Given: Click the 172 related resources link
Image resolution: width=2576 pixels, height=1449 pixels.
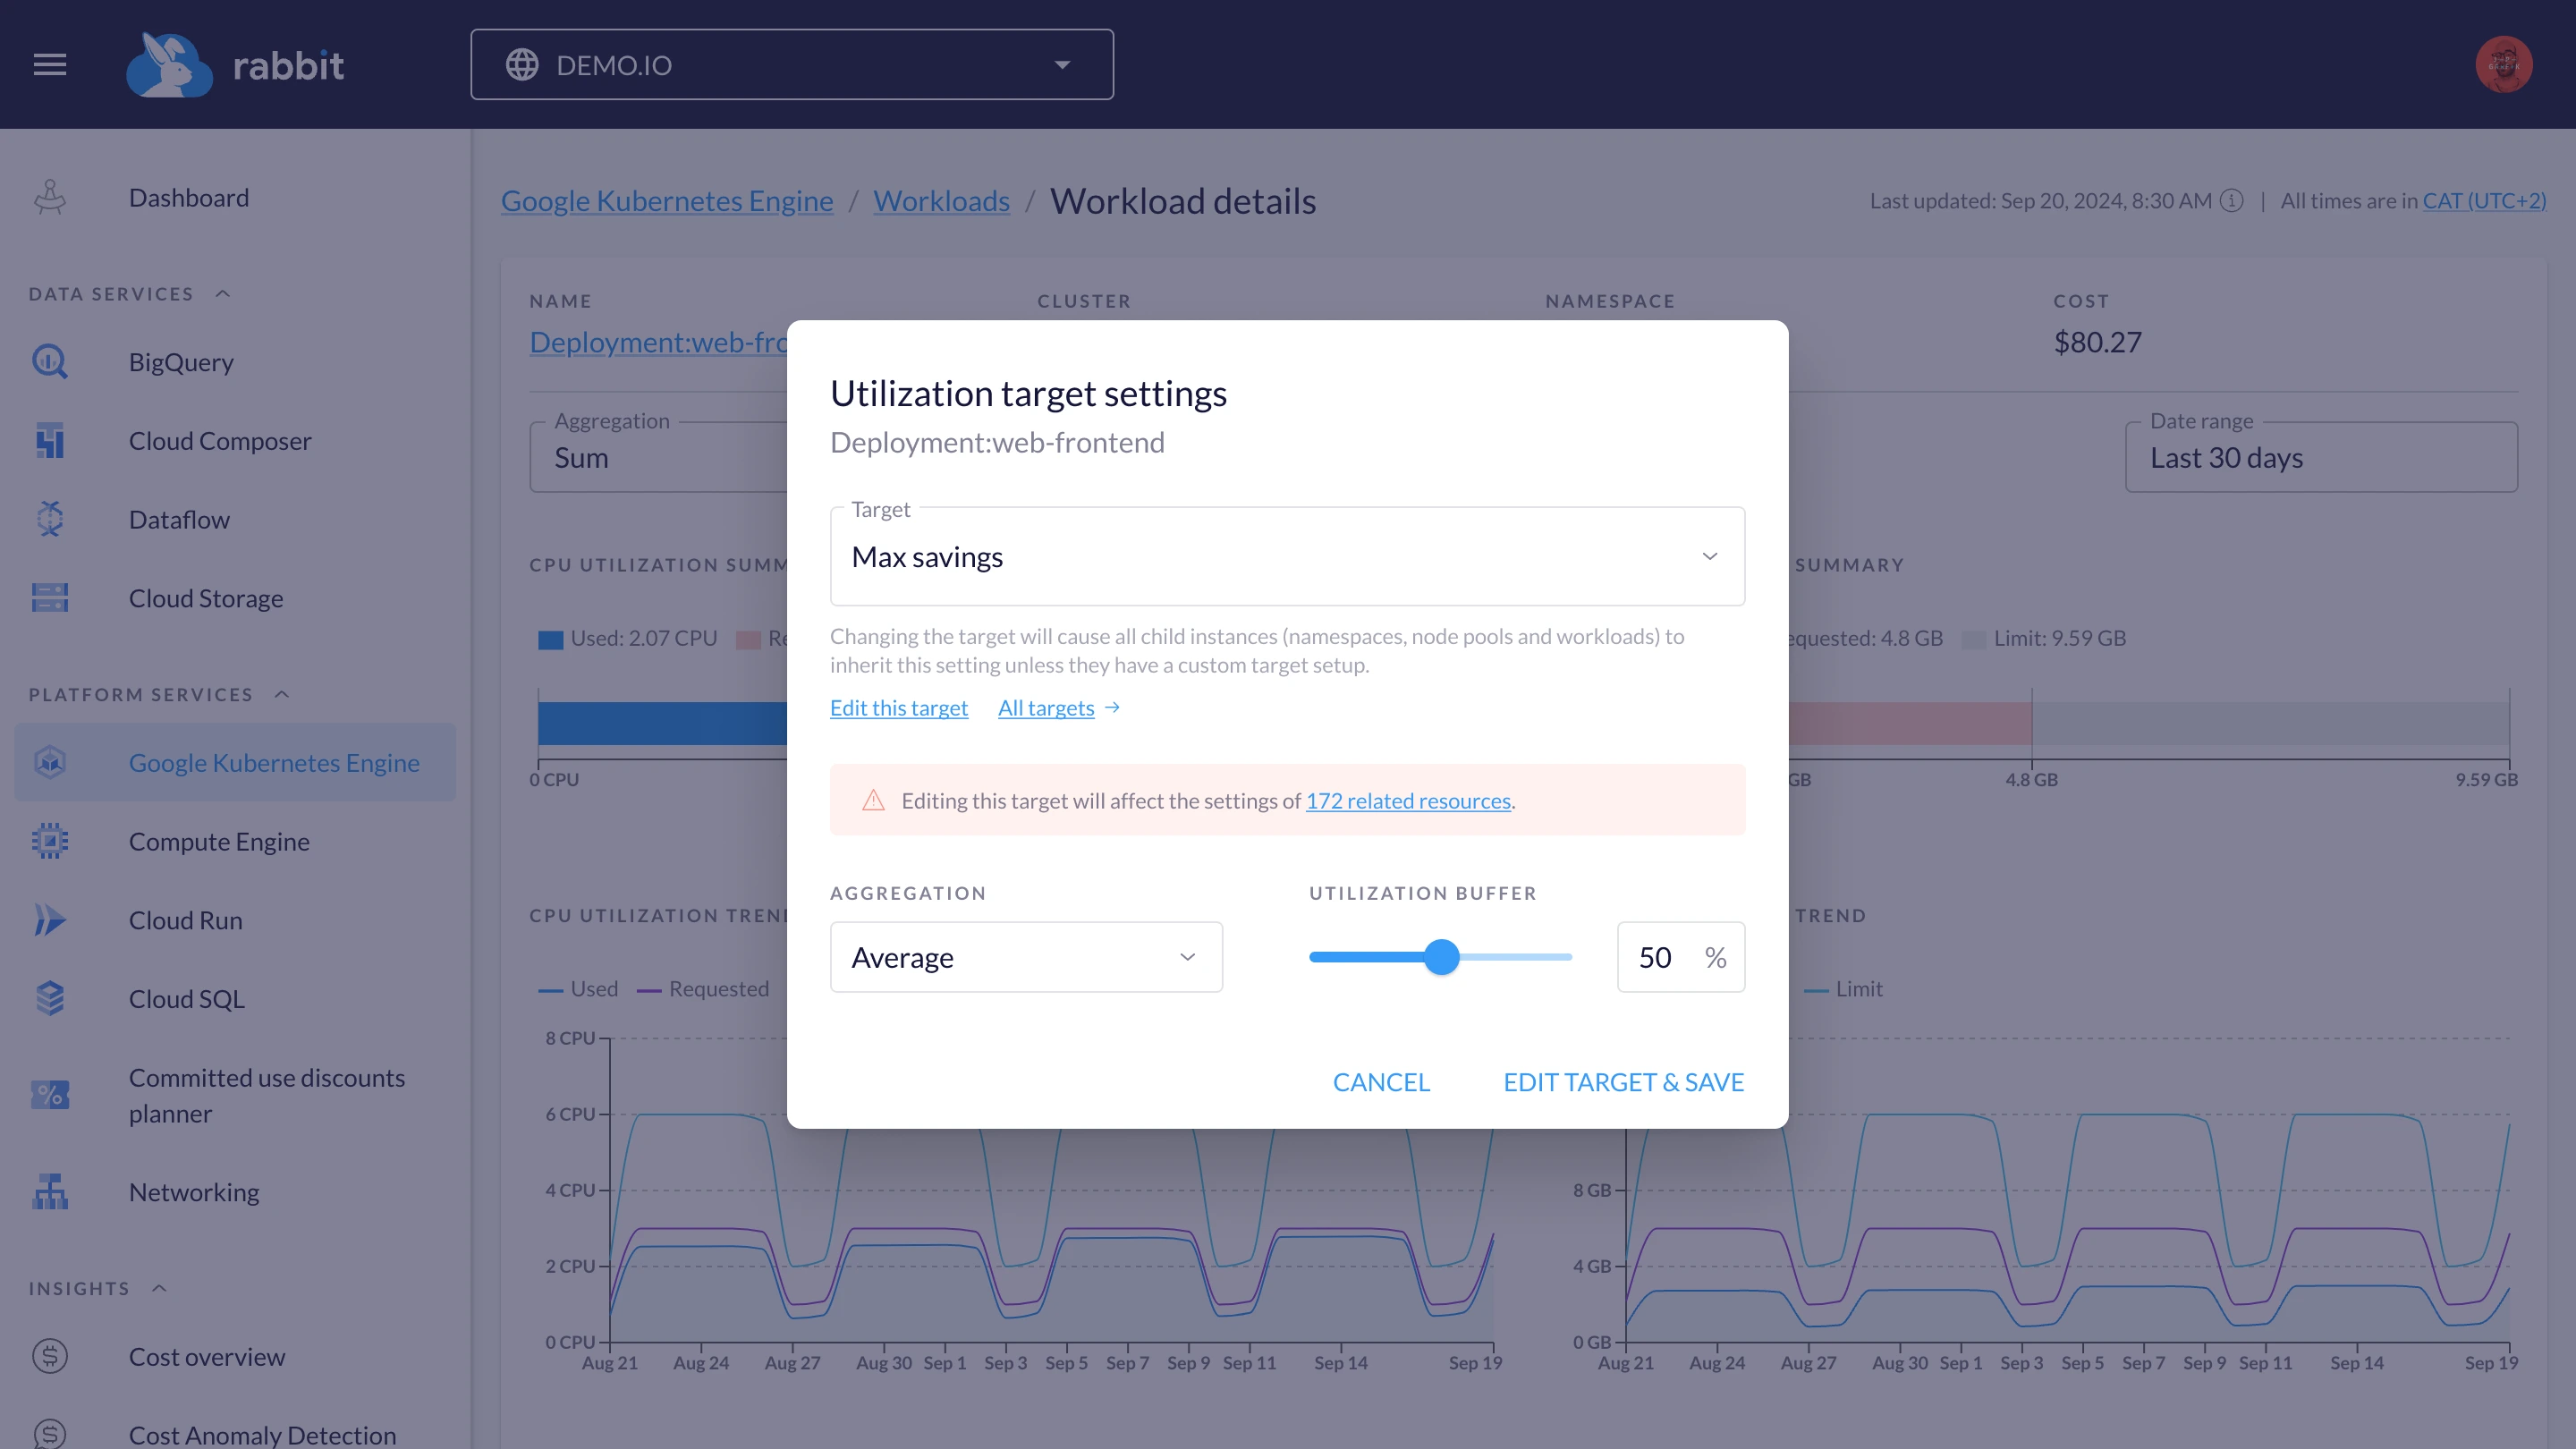Looking at the screenshot, I should coord(1408,800).
